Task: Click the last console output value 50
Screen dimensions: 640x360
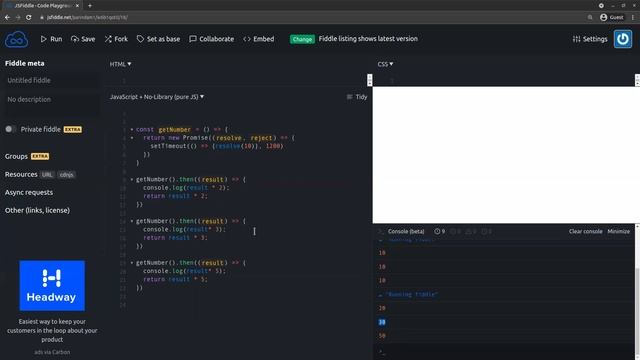Action: coord(382,336)
